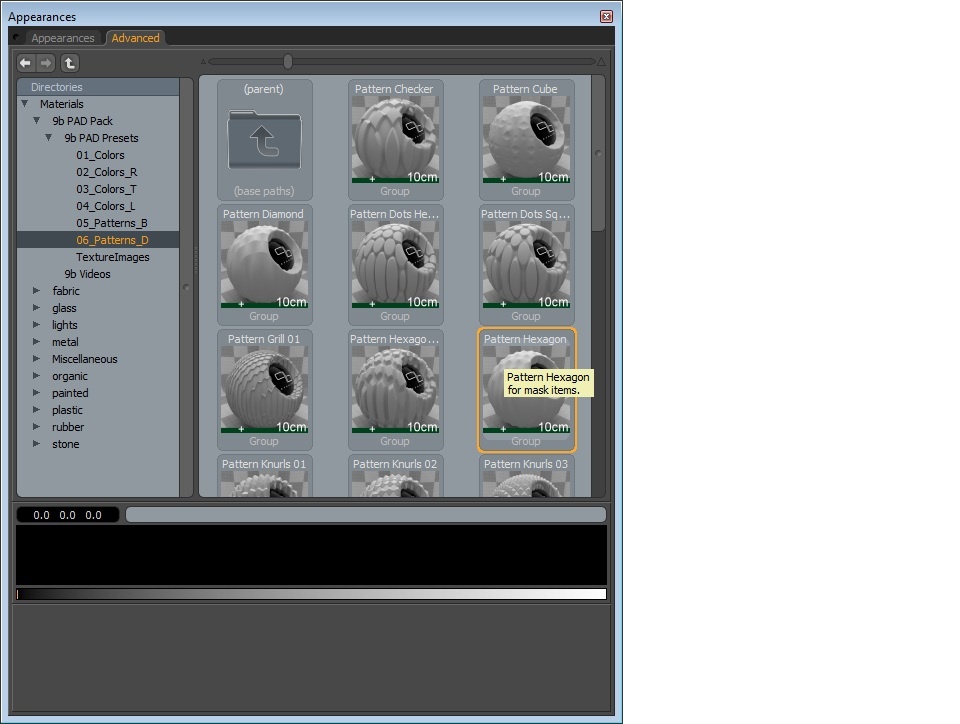Click the thumbnail size slider handle
This screenshot has width=960, height=724.
pos(288,61)
